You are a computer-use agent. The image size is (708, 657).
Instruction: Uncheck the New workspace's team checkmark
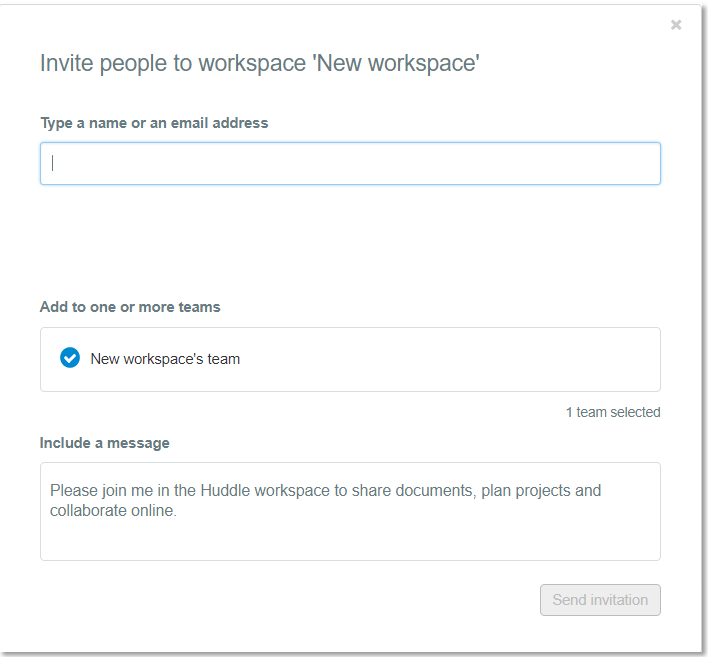[70, 358]
